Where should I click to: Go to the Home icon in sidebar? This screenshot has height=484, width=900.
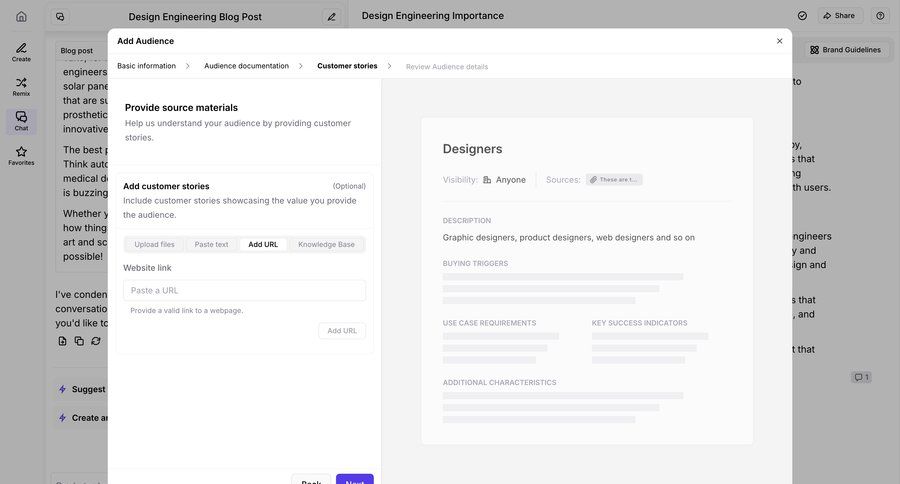pos(21,16)
